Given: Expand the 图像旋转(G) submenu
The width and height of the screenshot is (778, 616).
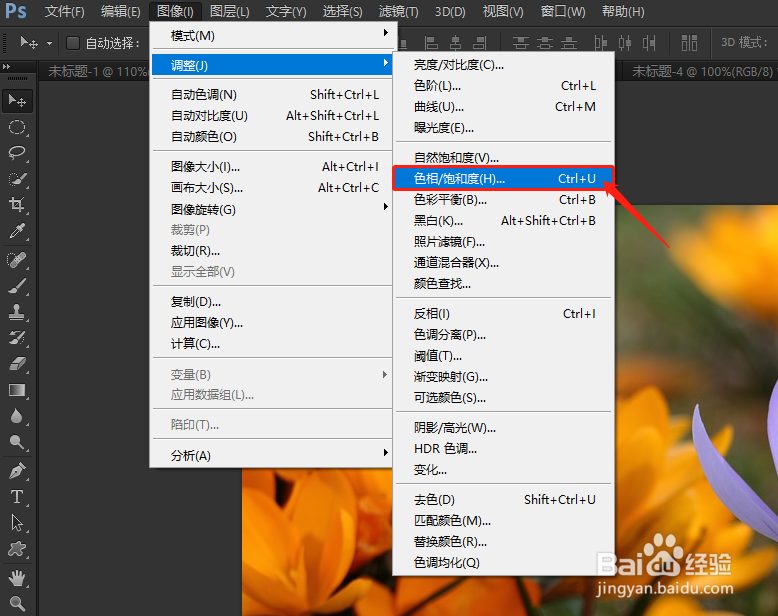Looking at the screenshot, I should click(271, 209).
